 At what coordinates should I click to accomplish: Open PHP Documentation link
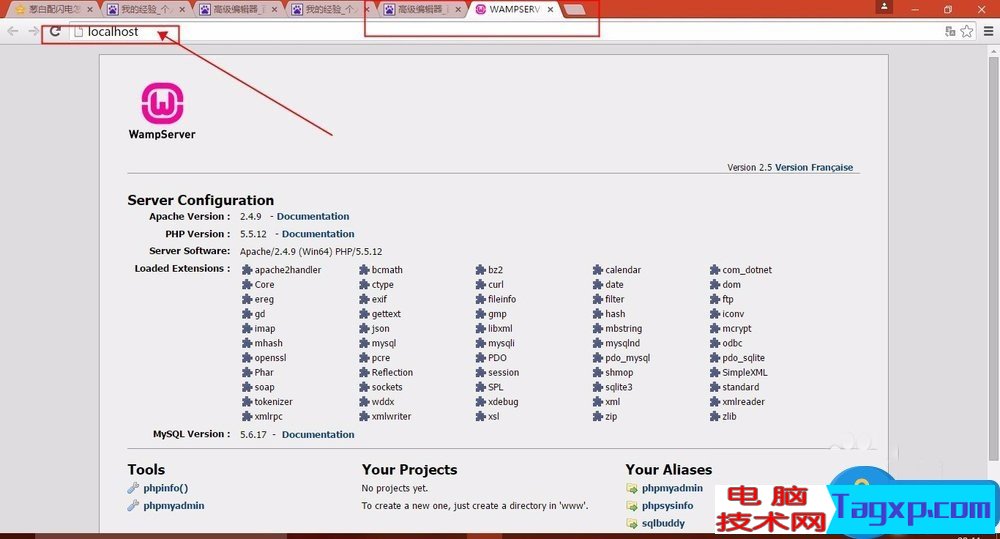click(318, 234)
